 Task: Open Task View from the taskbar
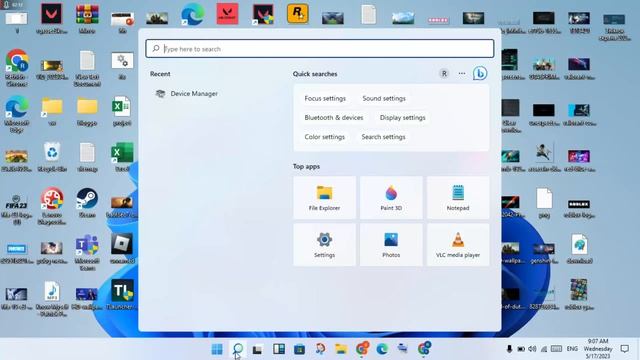coord(258,349)
